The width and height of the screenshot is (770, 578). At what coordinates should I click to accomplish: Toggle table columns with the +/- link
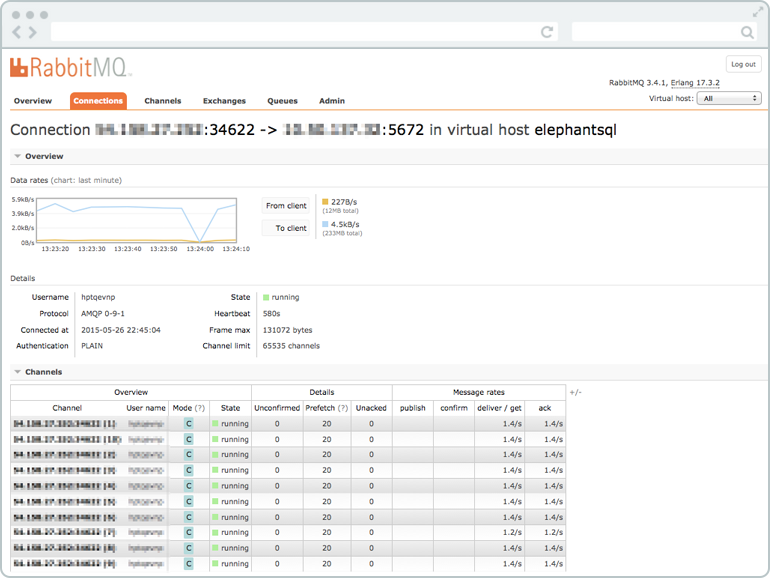click(x=576, y=392)
